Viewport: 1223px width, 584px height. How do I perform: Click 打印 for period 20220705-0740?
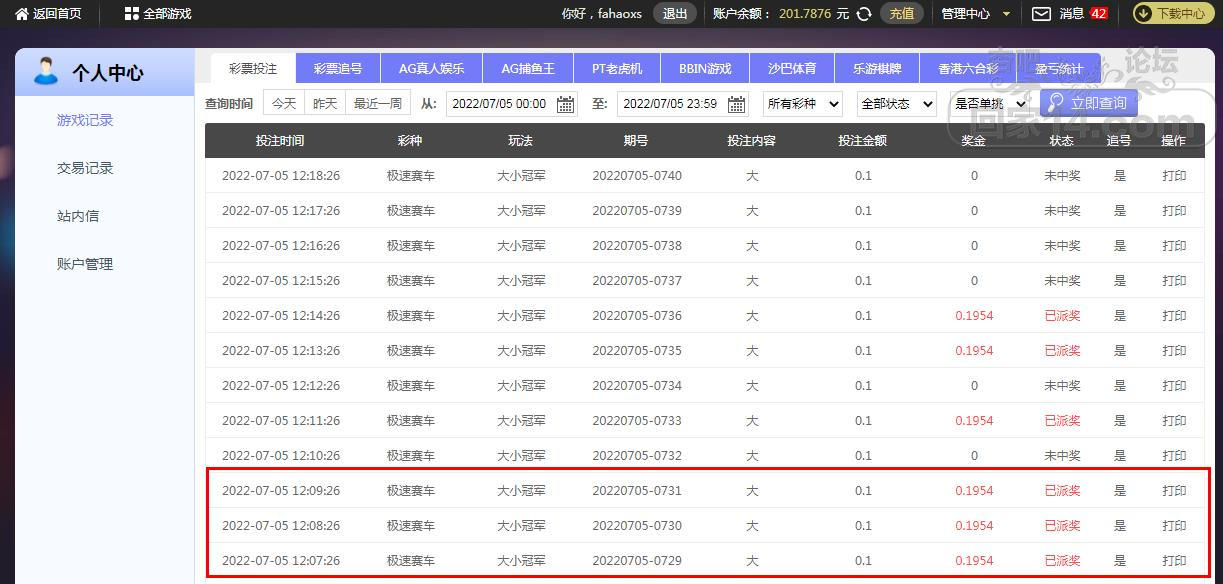point(1174,176)
